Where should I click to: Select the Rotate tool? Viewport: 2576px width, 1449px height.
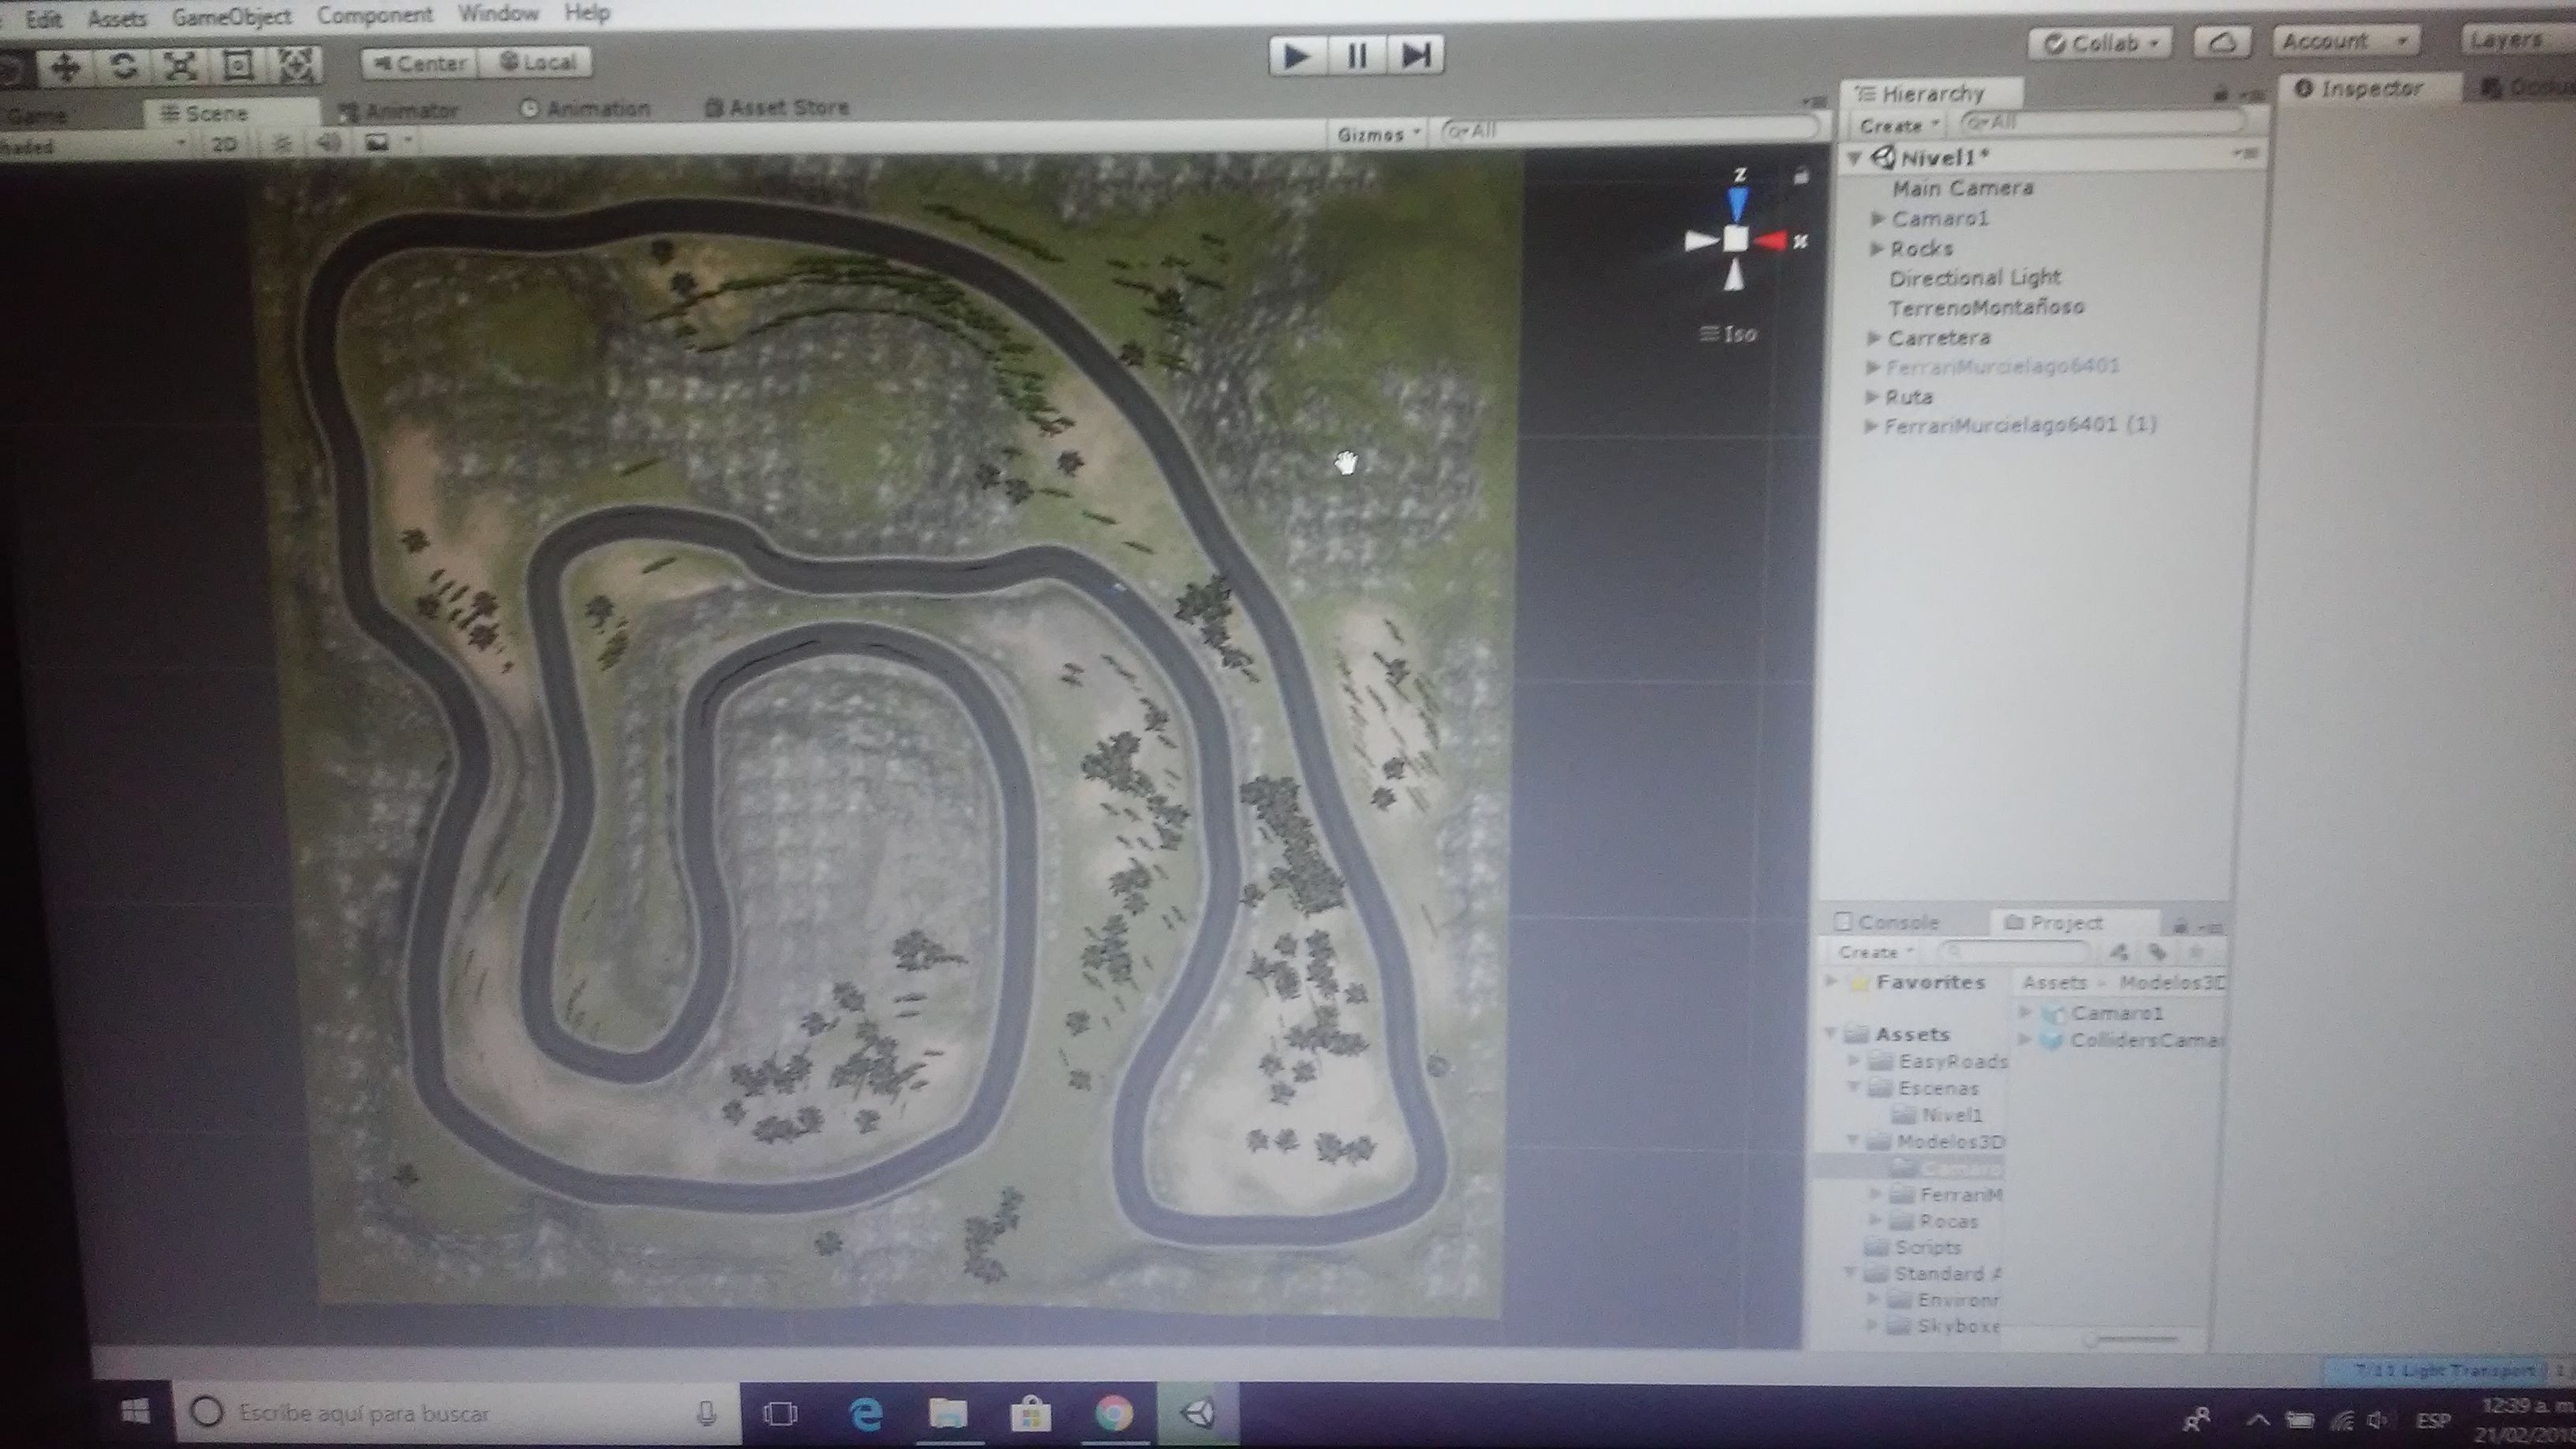(x=123, y=66)
